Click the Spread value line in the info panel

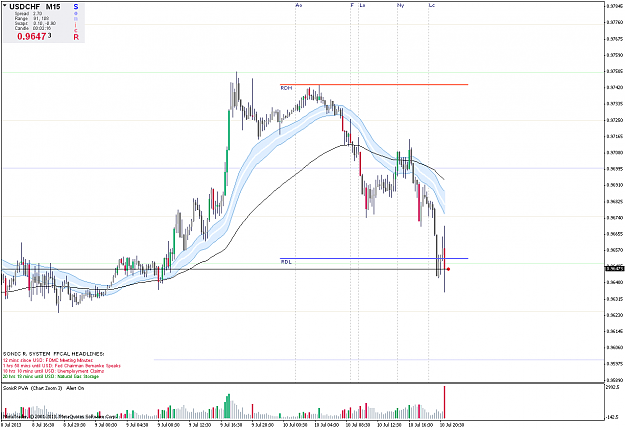click(x=28, y=14)
